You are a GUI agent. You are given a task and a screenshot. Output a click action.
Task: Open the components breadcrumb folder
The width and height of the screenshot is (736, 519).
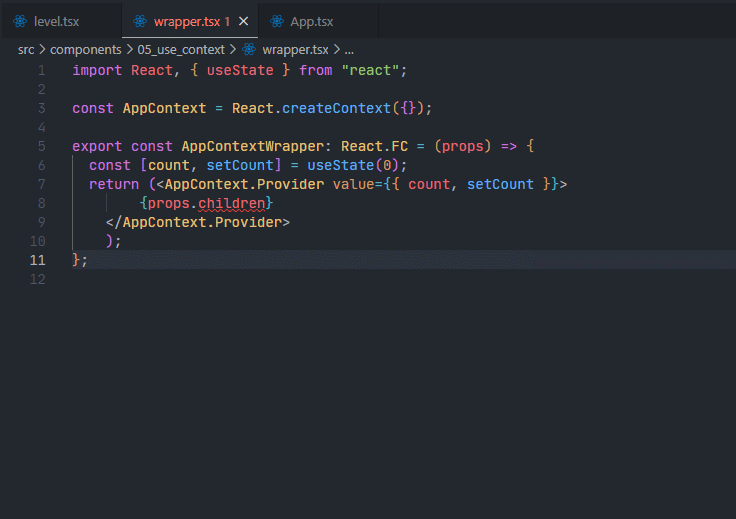(x=86, y=48)
